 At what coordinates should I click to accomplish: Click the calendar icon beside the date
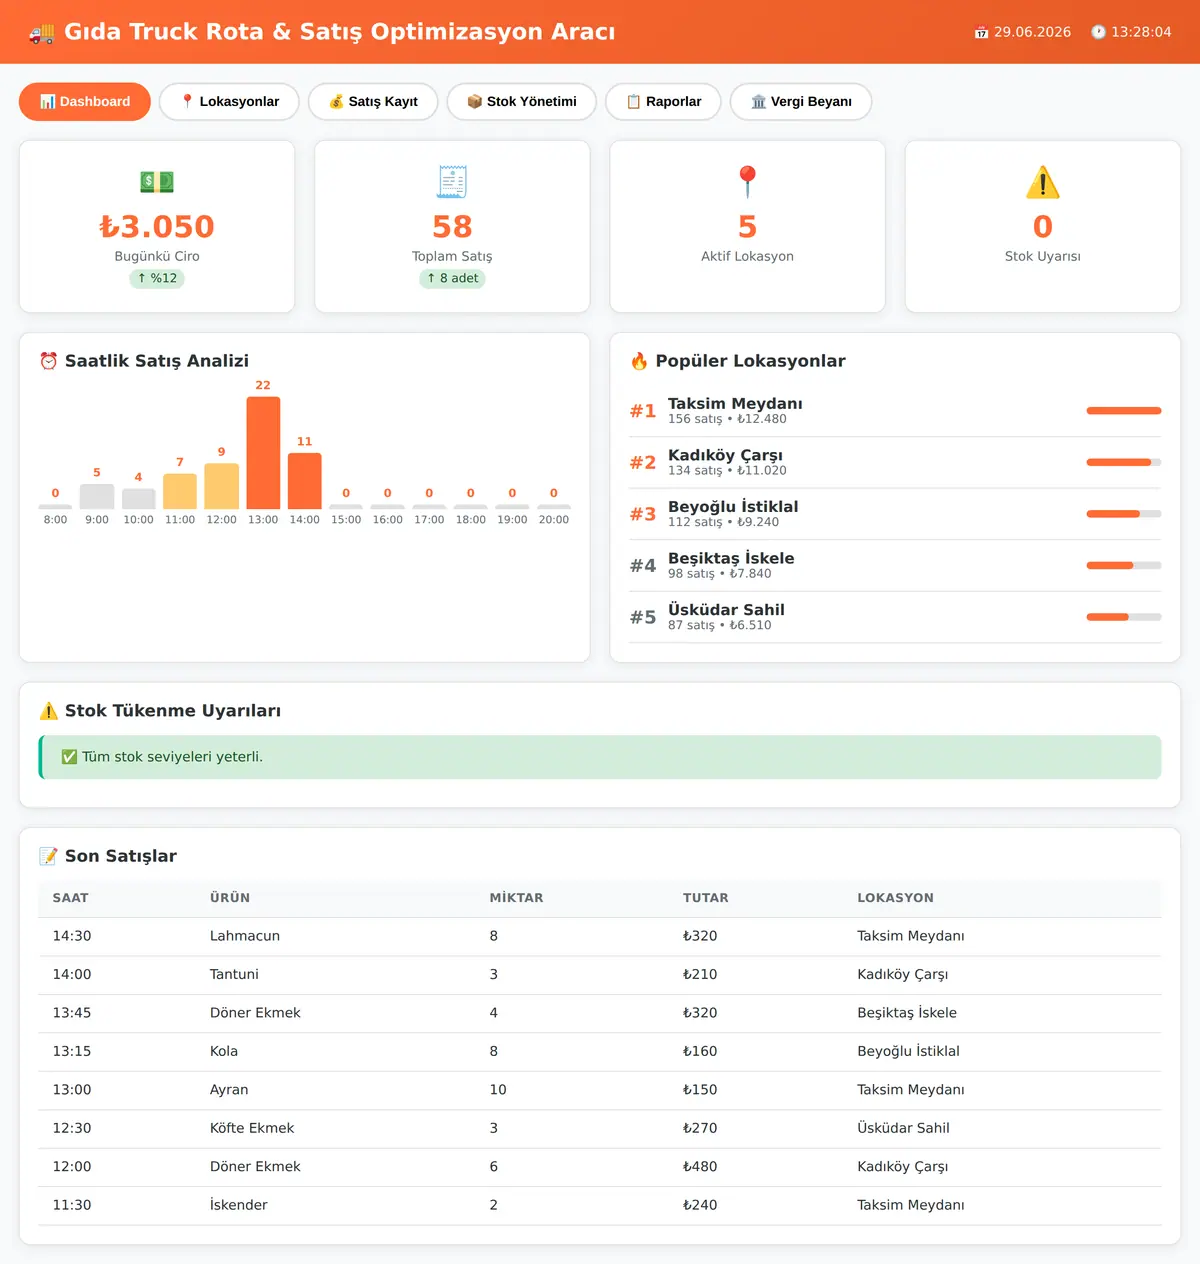pyautogui.click(x=981, y=32)
